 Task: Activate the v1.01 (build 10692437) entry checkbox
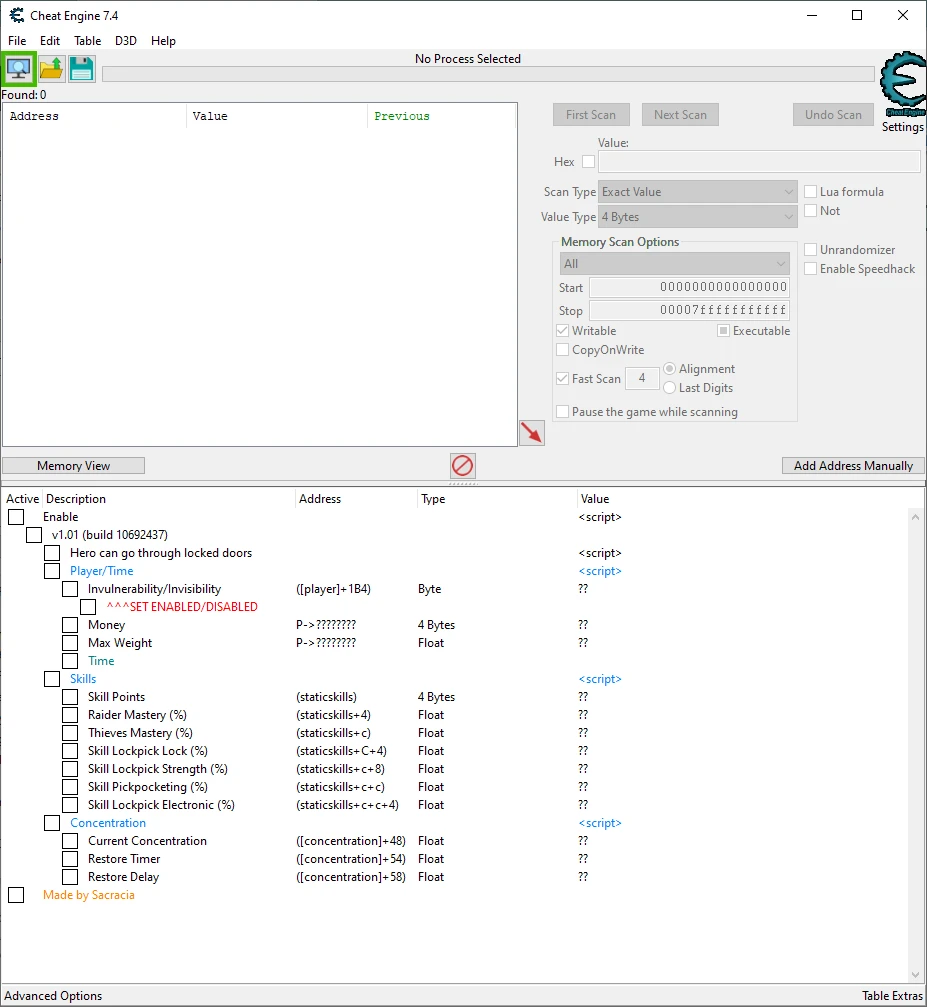click(x=34, y=535)
